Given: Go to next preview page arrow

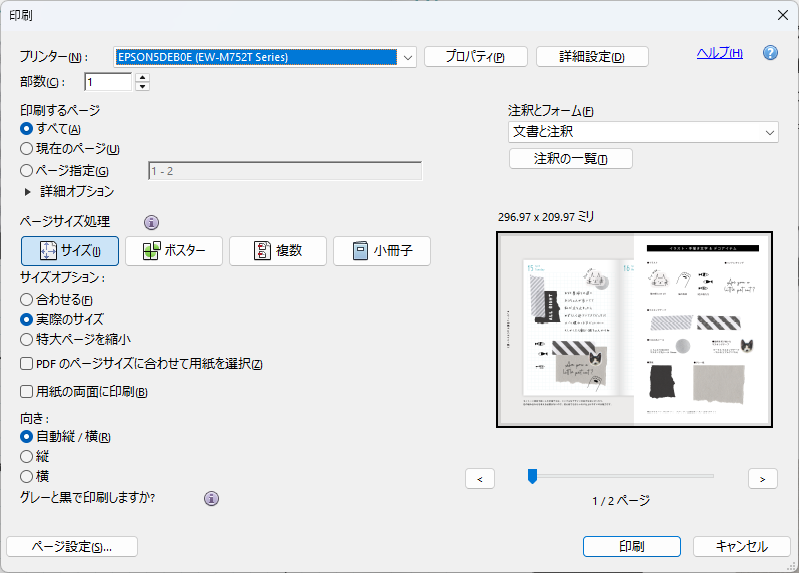Looking at the screenshot, I should (763, 479).
